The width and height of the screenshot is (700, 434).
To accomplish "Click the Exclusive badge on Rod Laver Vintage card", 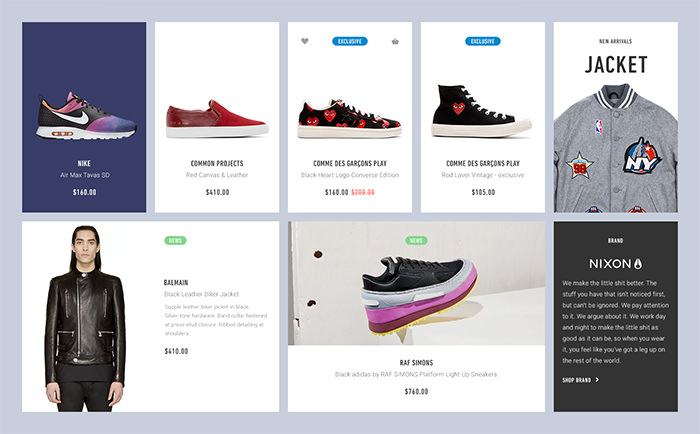I will [x=483, y=41].
